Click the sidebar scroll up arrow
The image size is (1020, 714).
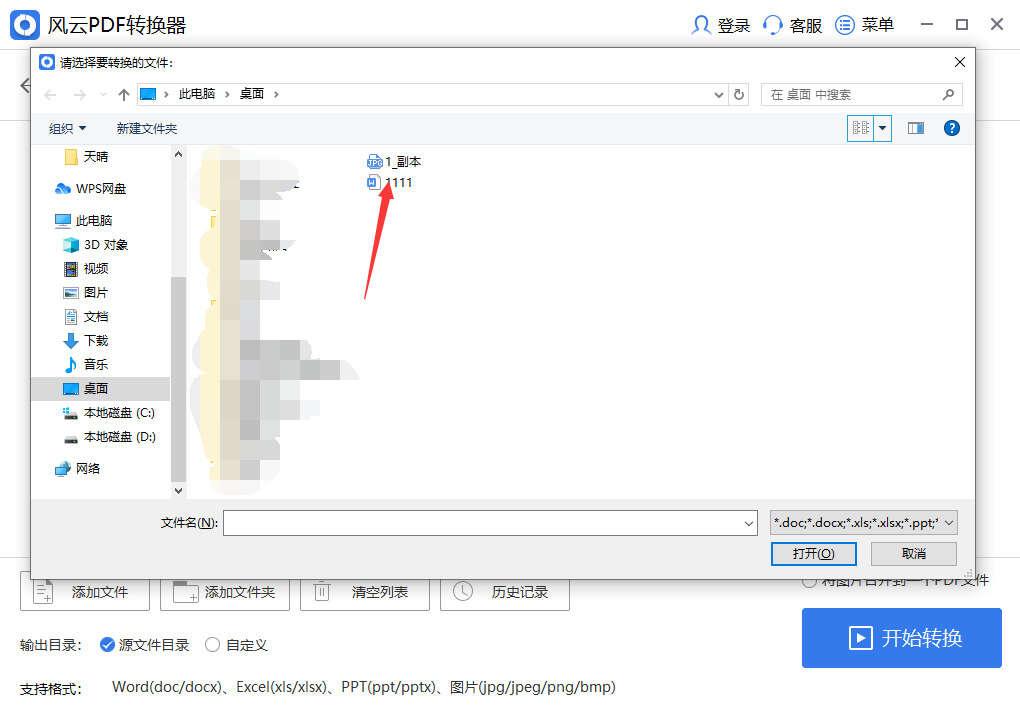178,155
